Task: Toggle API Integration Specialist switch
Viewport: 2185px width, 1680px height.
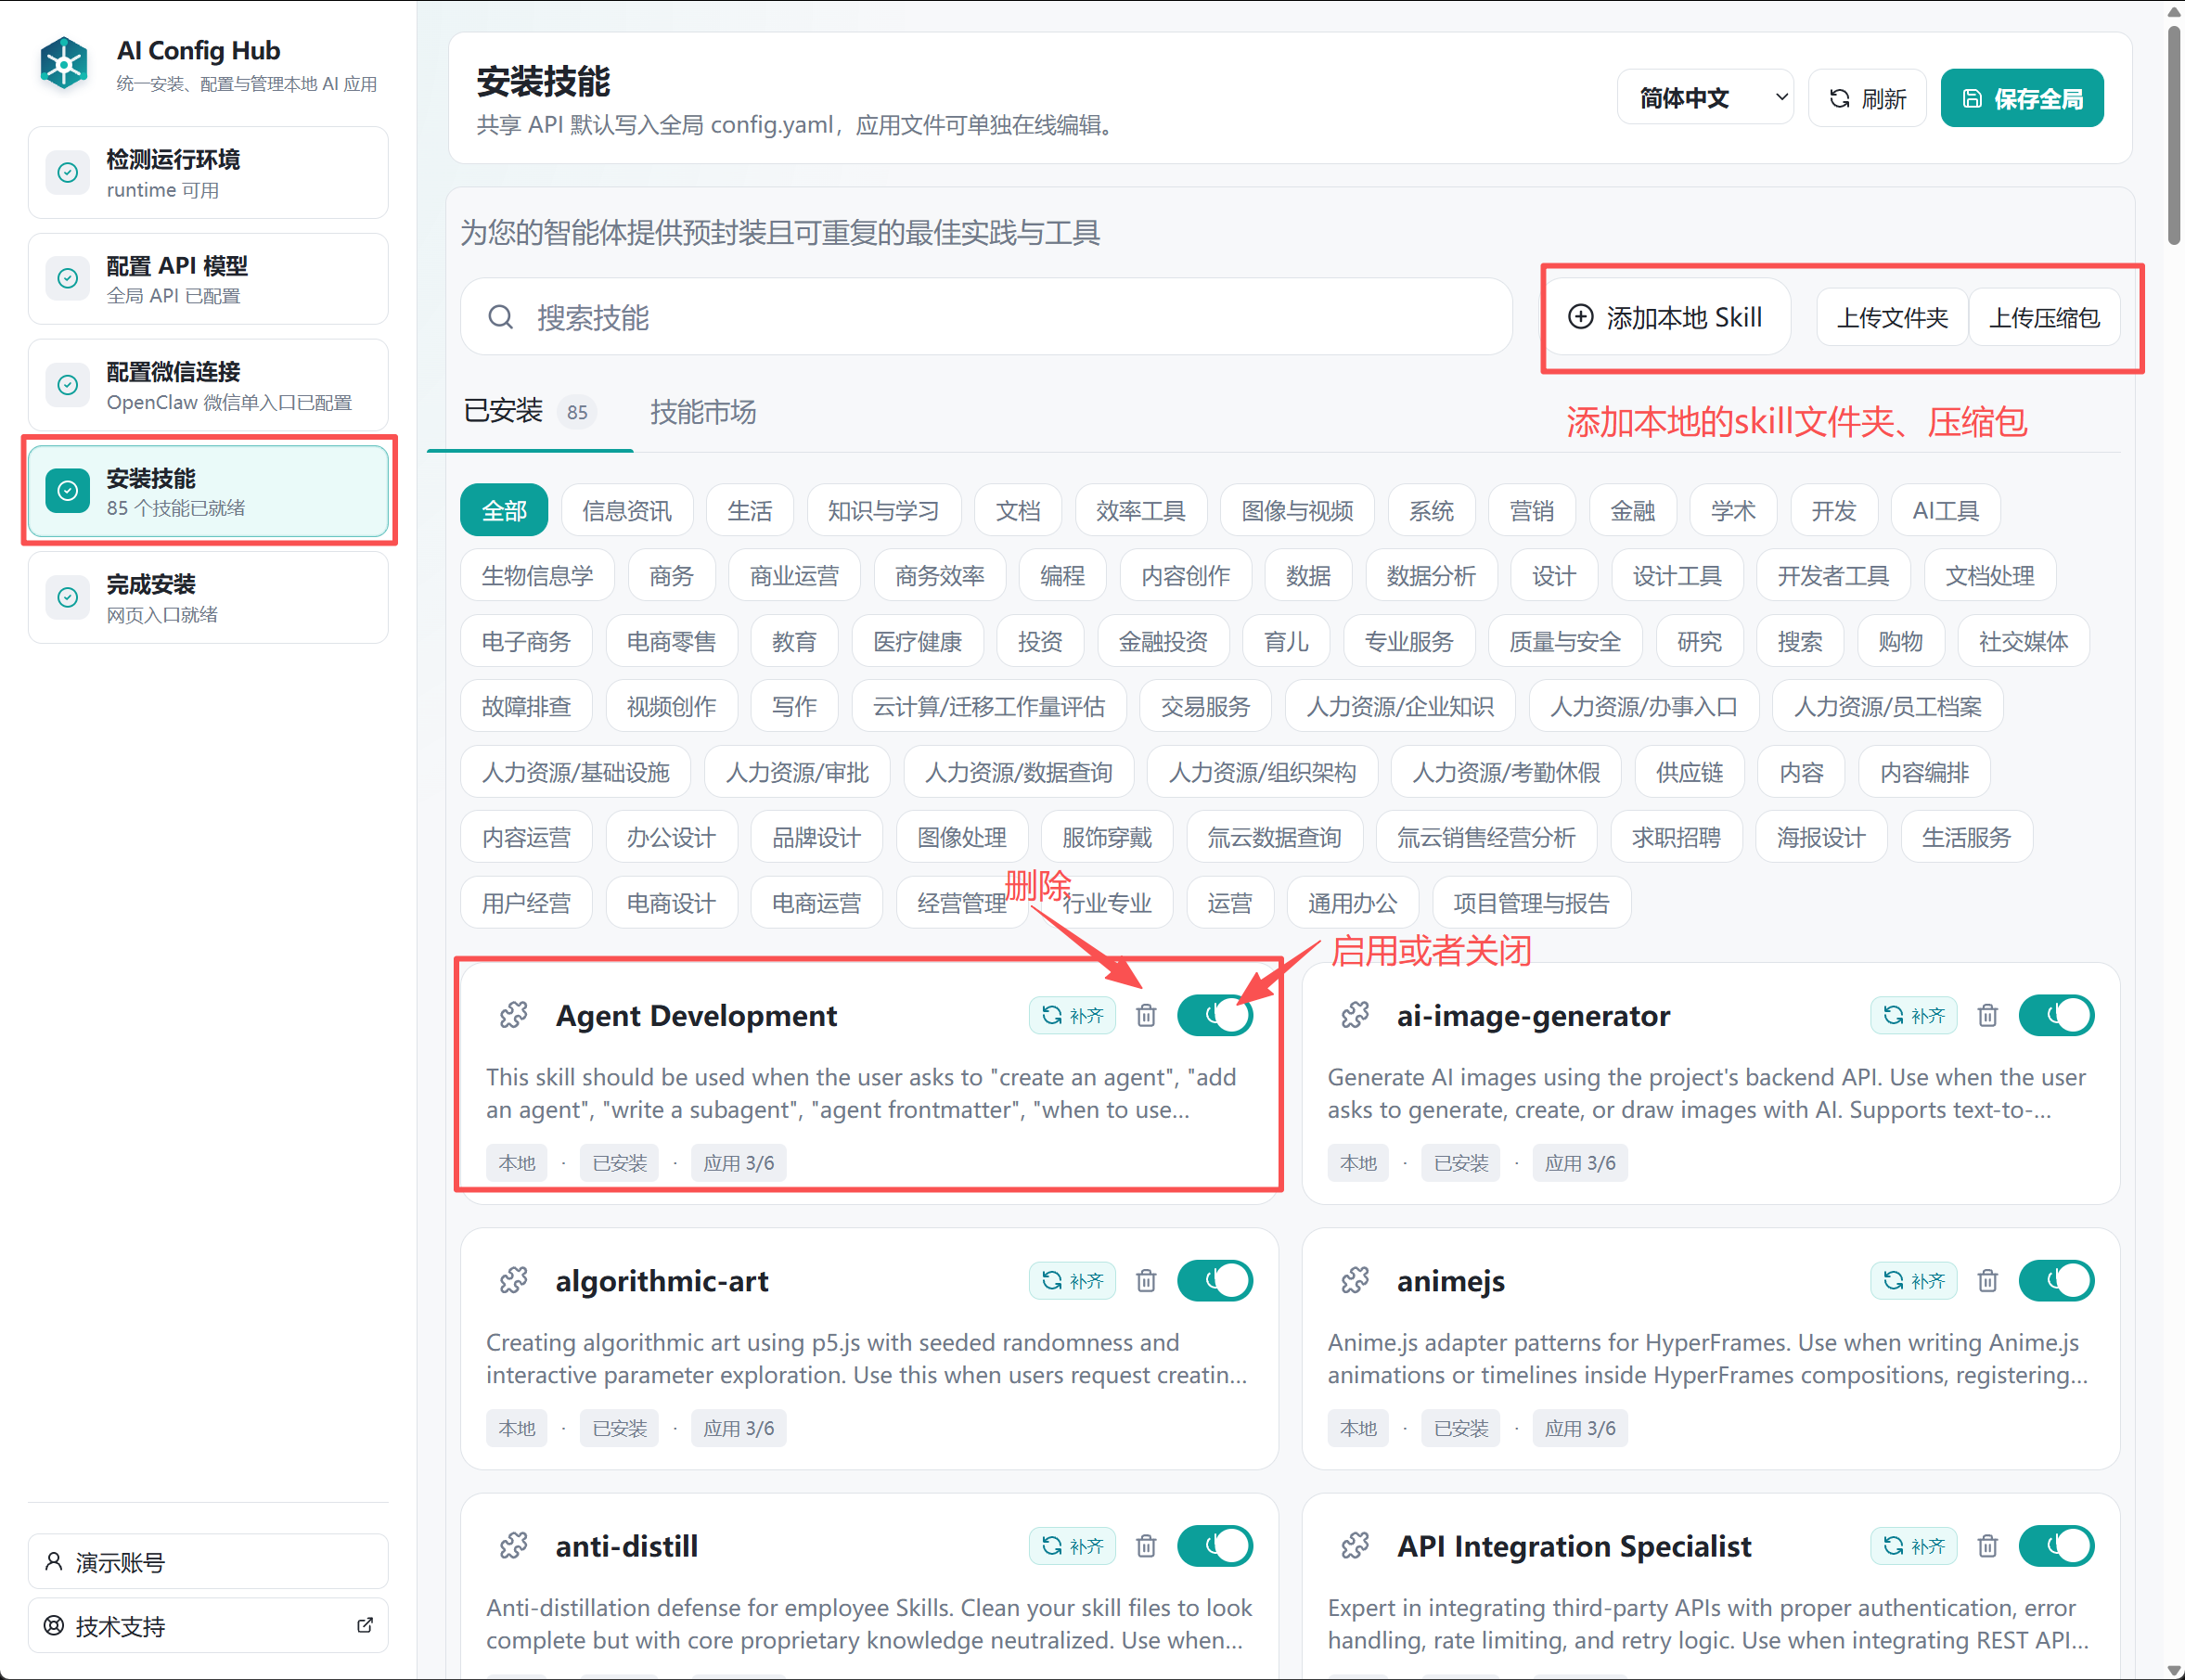Action: [x=2057, y=1546]
